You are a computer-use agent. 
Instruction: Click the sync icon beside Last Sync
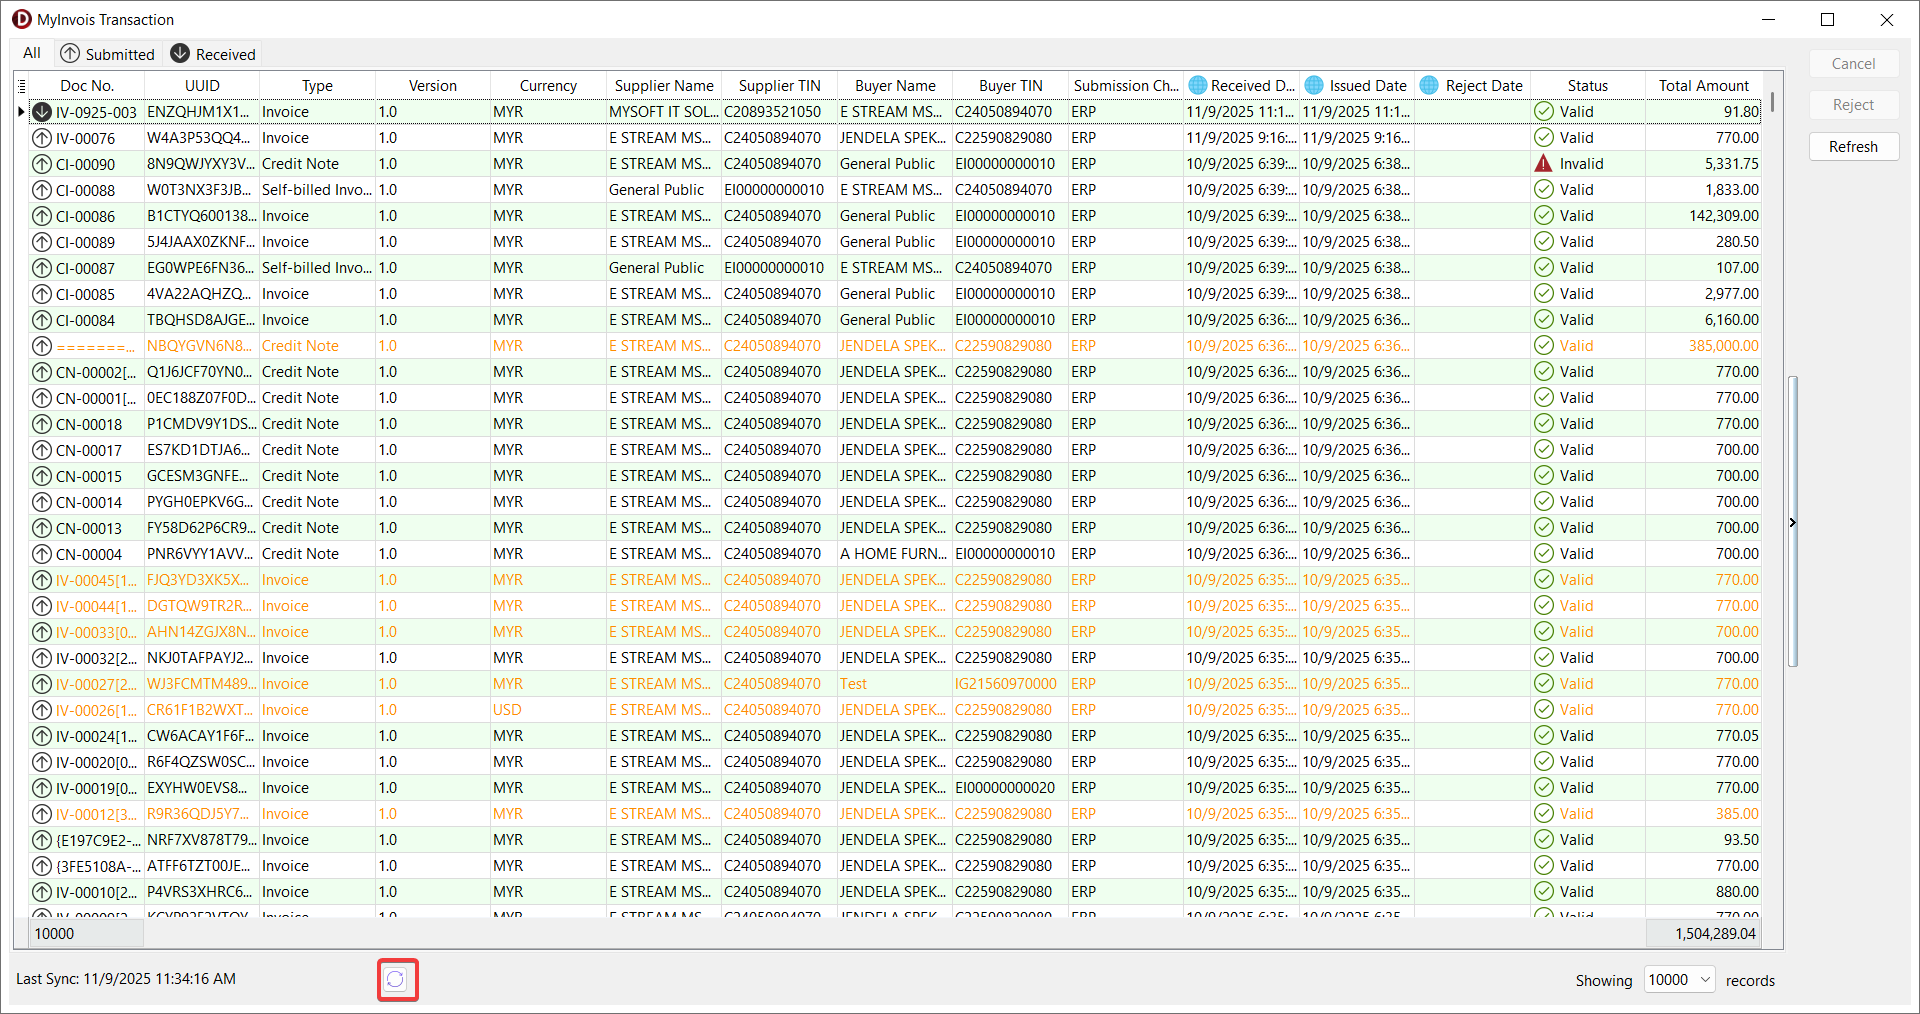pos(397,979)
